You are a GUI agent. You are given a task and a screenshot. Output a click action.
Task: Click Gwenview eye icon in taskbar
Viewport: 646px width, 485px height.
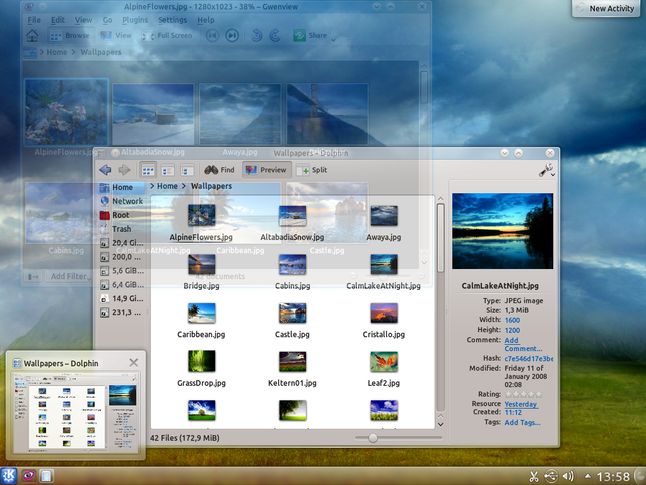[28, 476]
